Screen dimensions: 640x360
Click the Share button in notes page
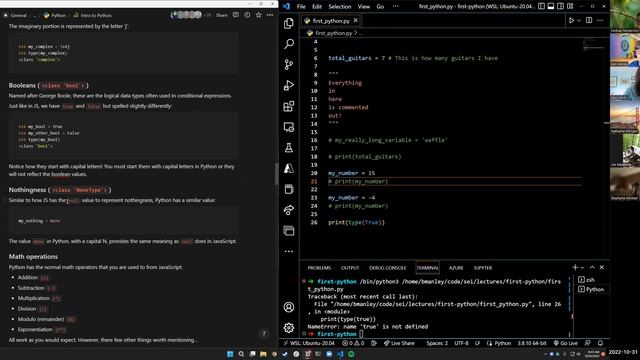tap(222, 15)
